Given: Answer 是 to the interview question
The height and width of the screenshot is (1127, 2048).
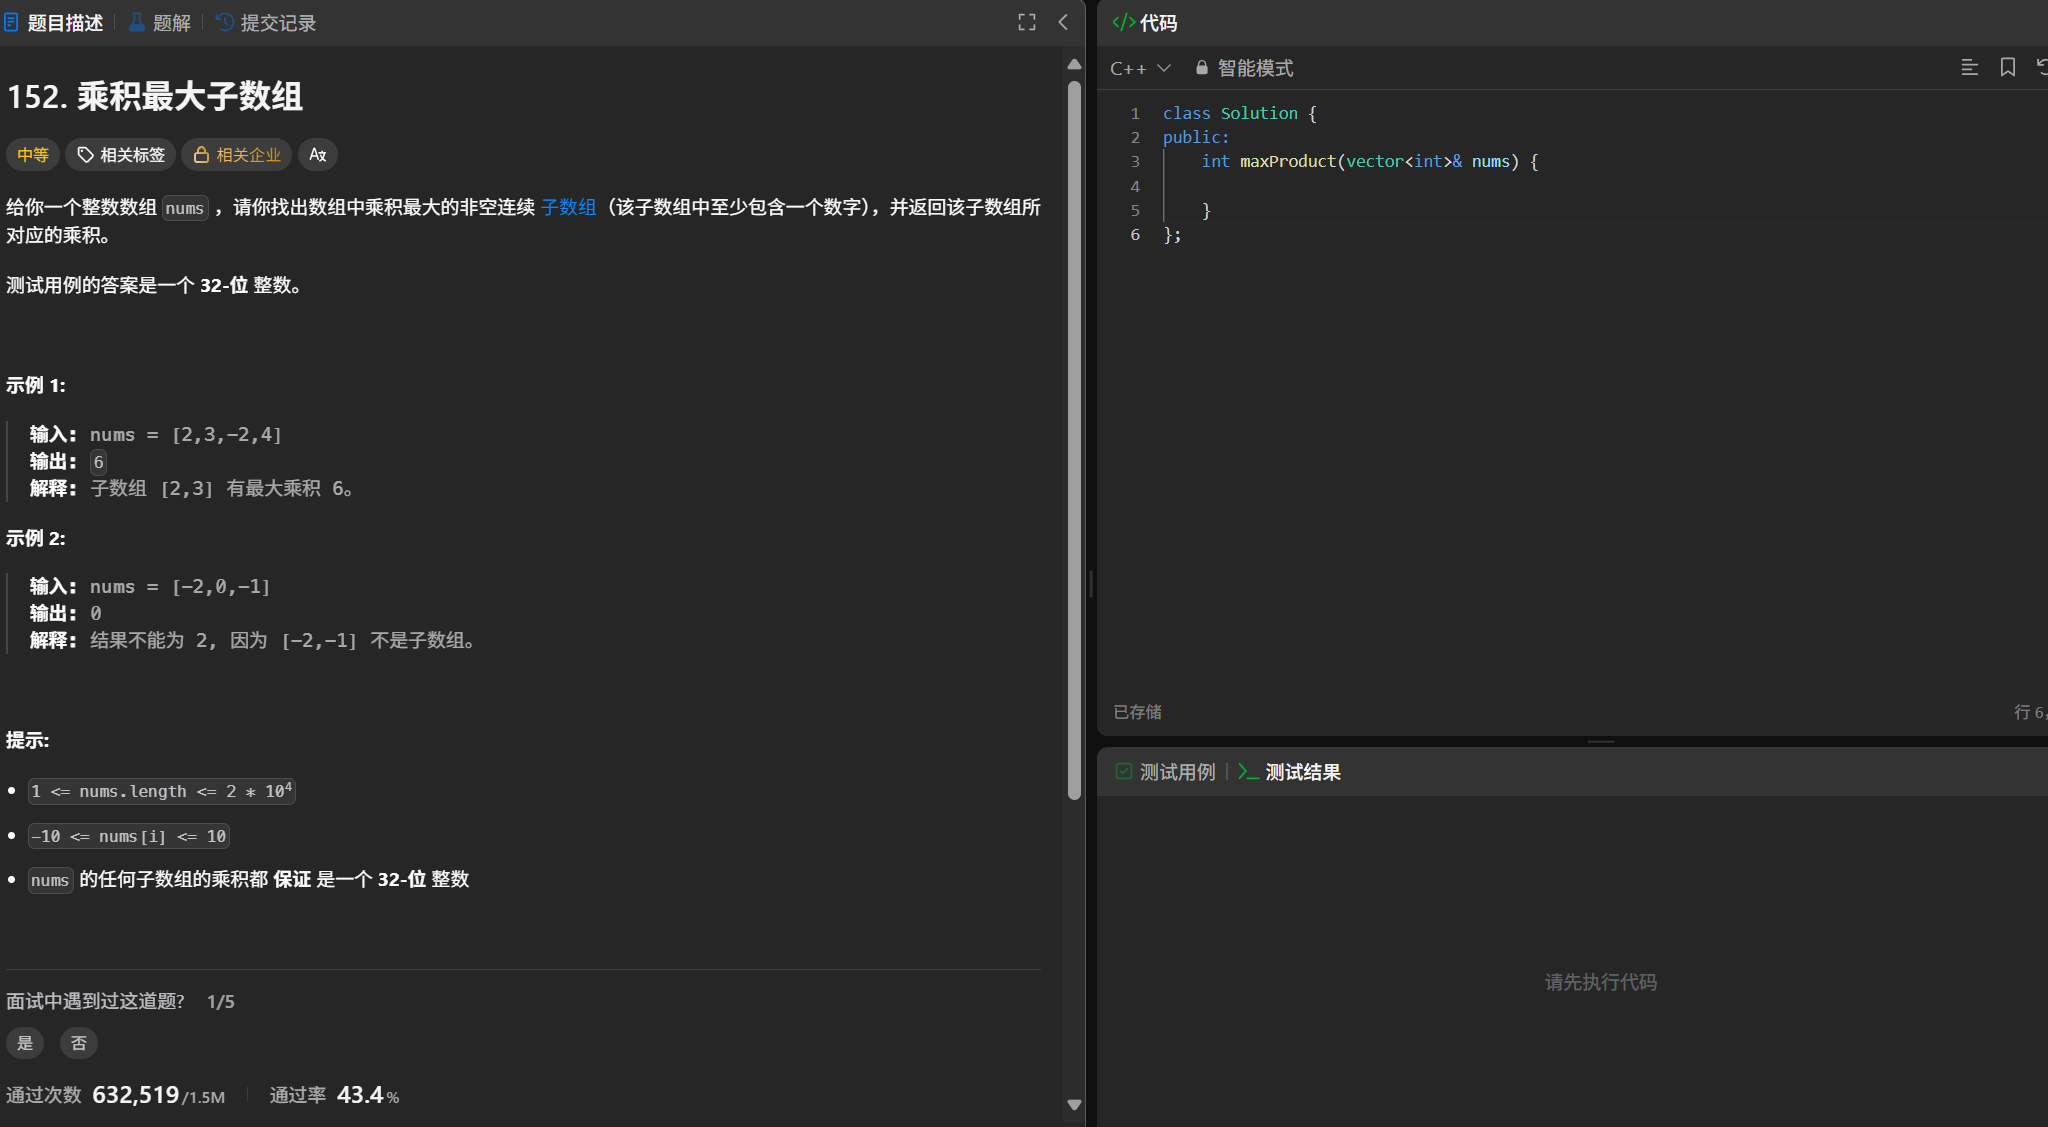Looking at the screenshot, I should coord(25,1043).
